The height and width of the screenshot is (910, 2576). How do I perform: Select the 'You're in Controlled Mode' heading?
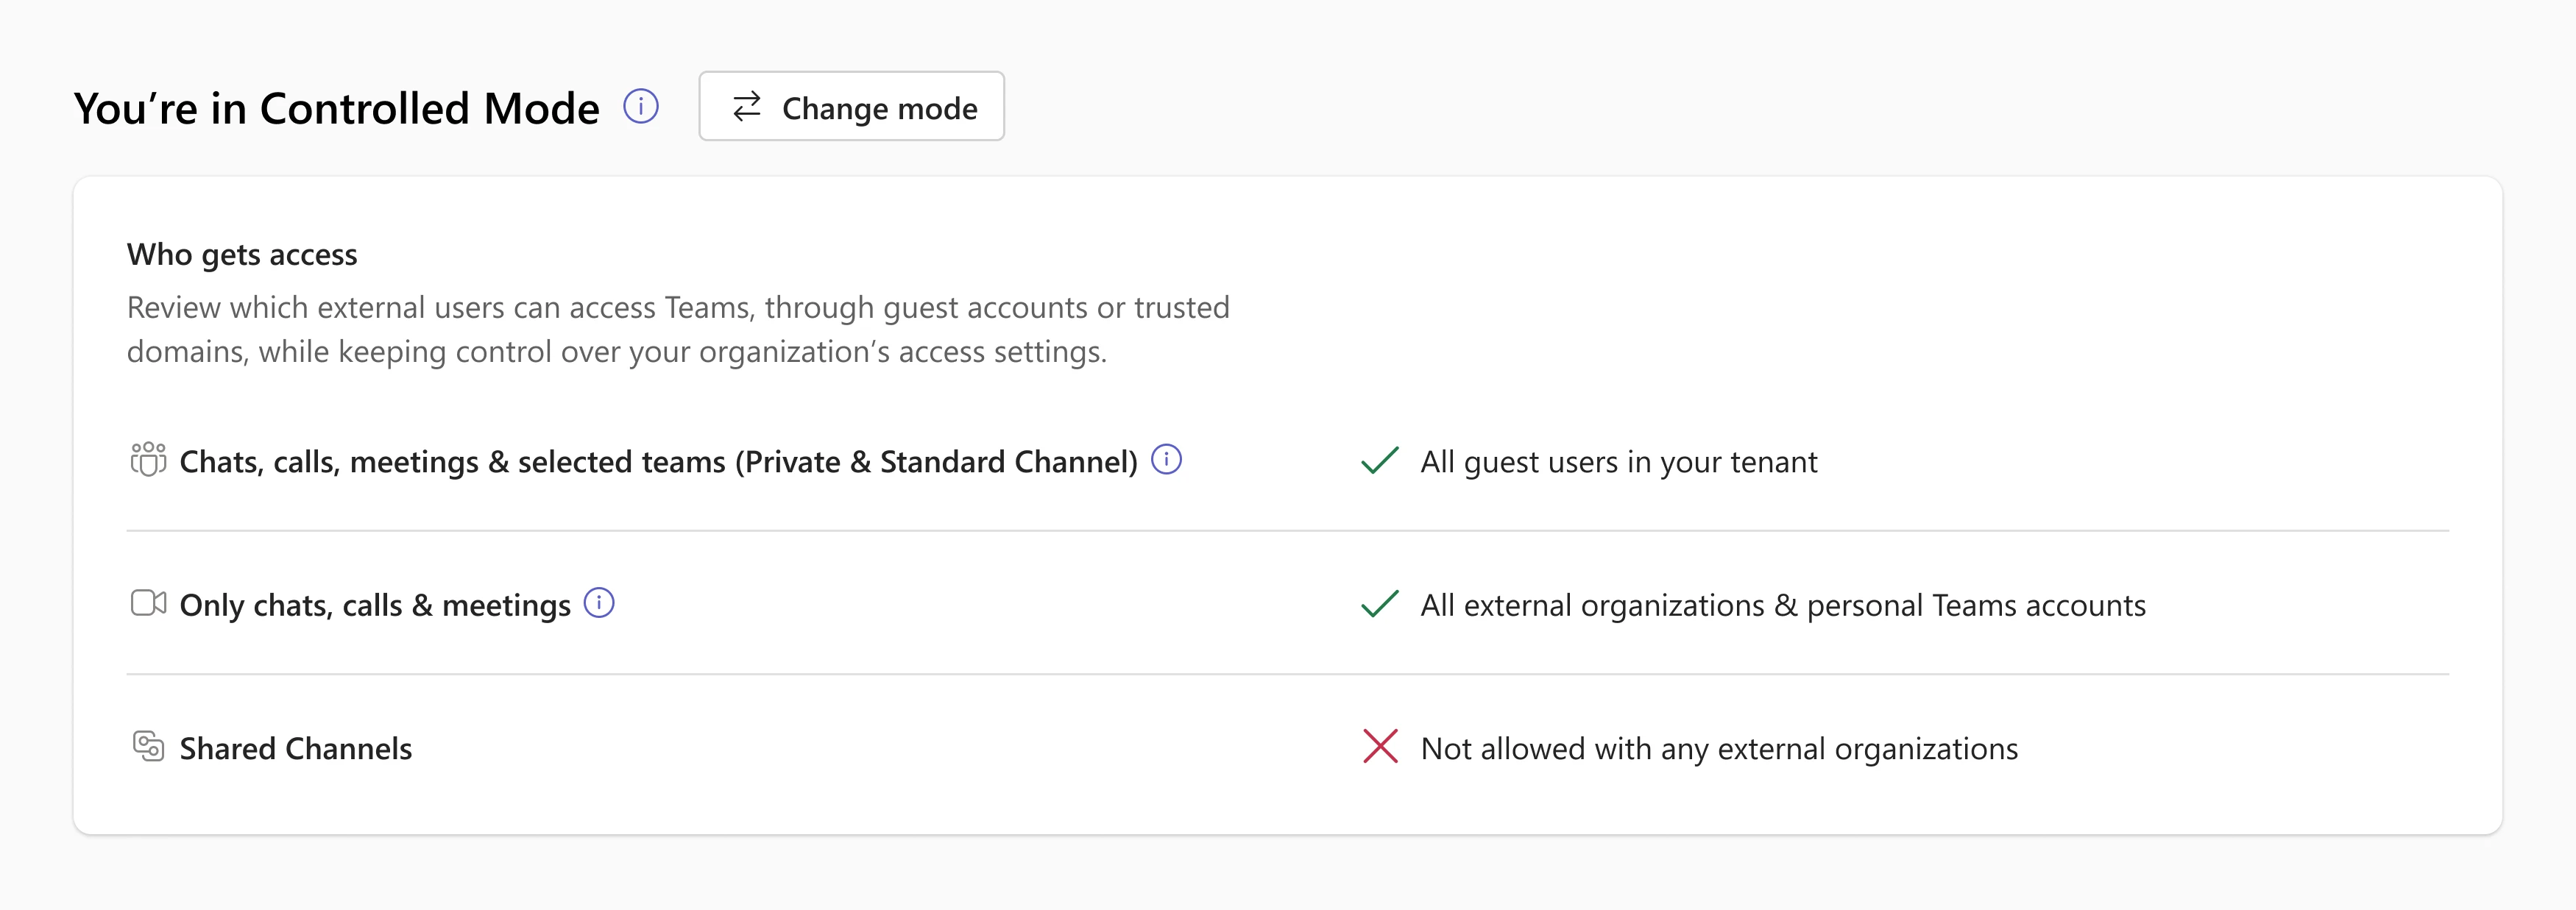[337, 108]
